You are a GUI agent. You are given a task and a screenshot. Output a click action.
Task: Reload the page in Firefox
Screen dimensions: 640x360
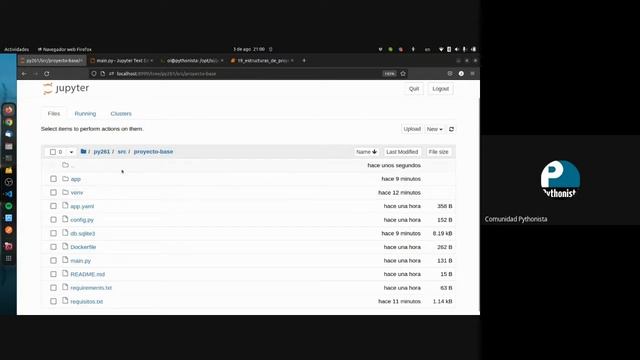(47, 74)
